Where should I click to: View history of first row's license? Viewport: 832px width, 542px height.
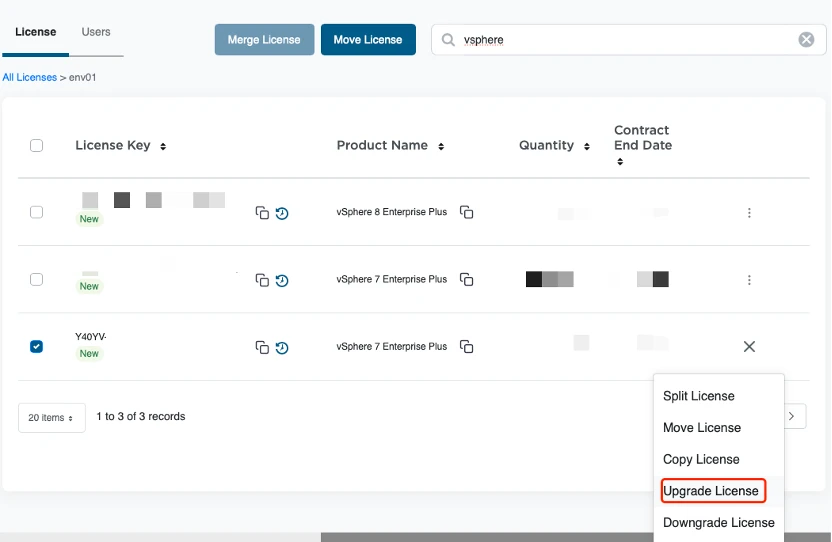(282, 213)
